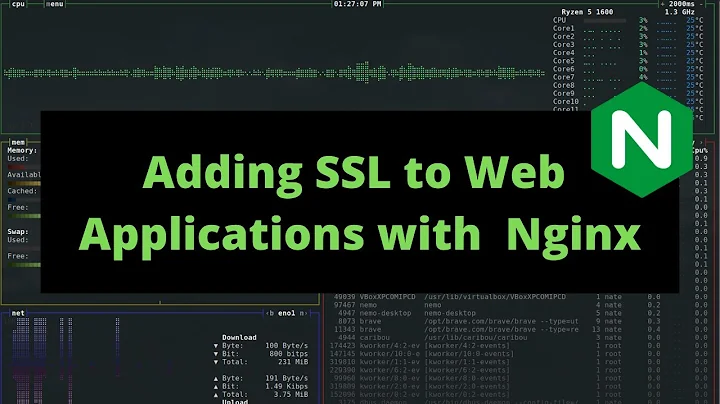Switch to previous network interface with b

click(271, 313)
